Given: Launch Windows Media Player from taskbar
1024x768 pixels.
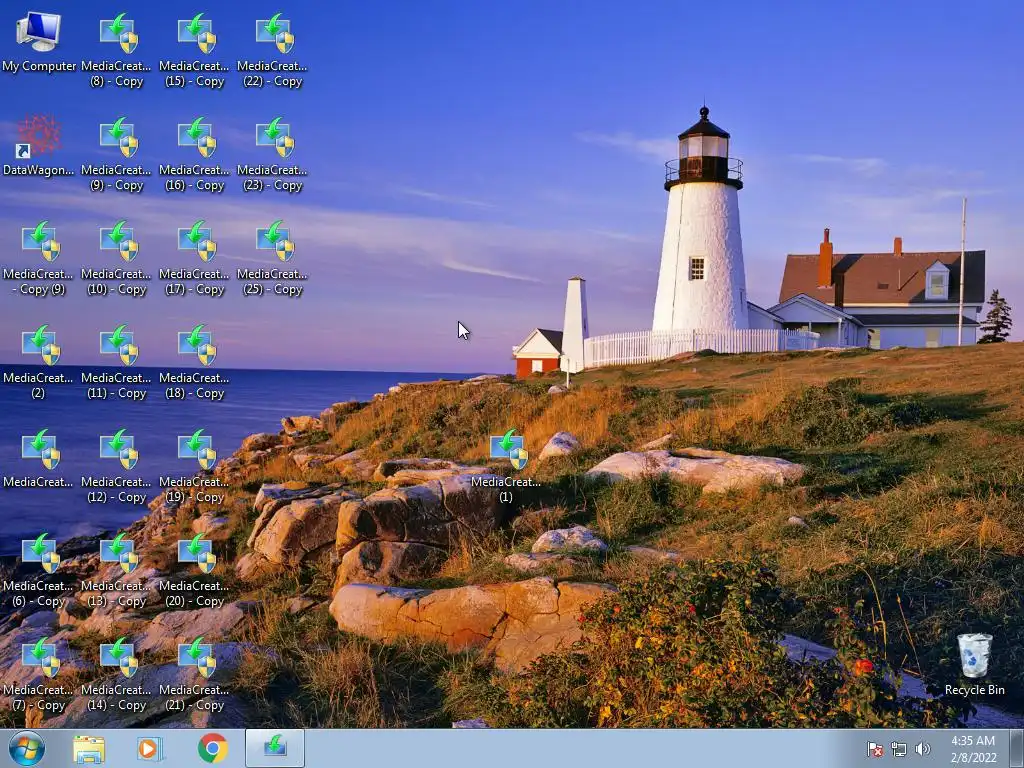Looking at the screenshot, I should (150, 748).
